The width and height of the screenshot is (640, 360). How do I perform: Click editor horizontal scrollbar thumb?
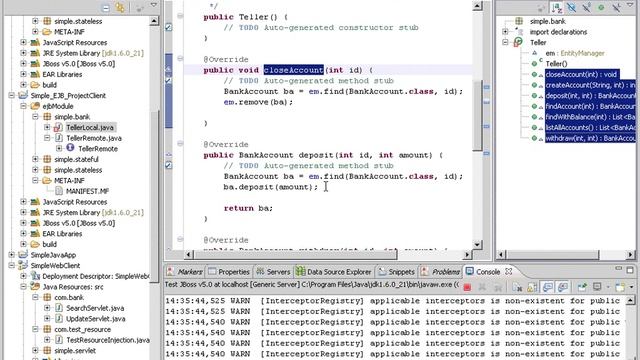(296, 255)
